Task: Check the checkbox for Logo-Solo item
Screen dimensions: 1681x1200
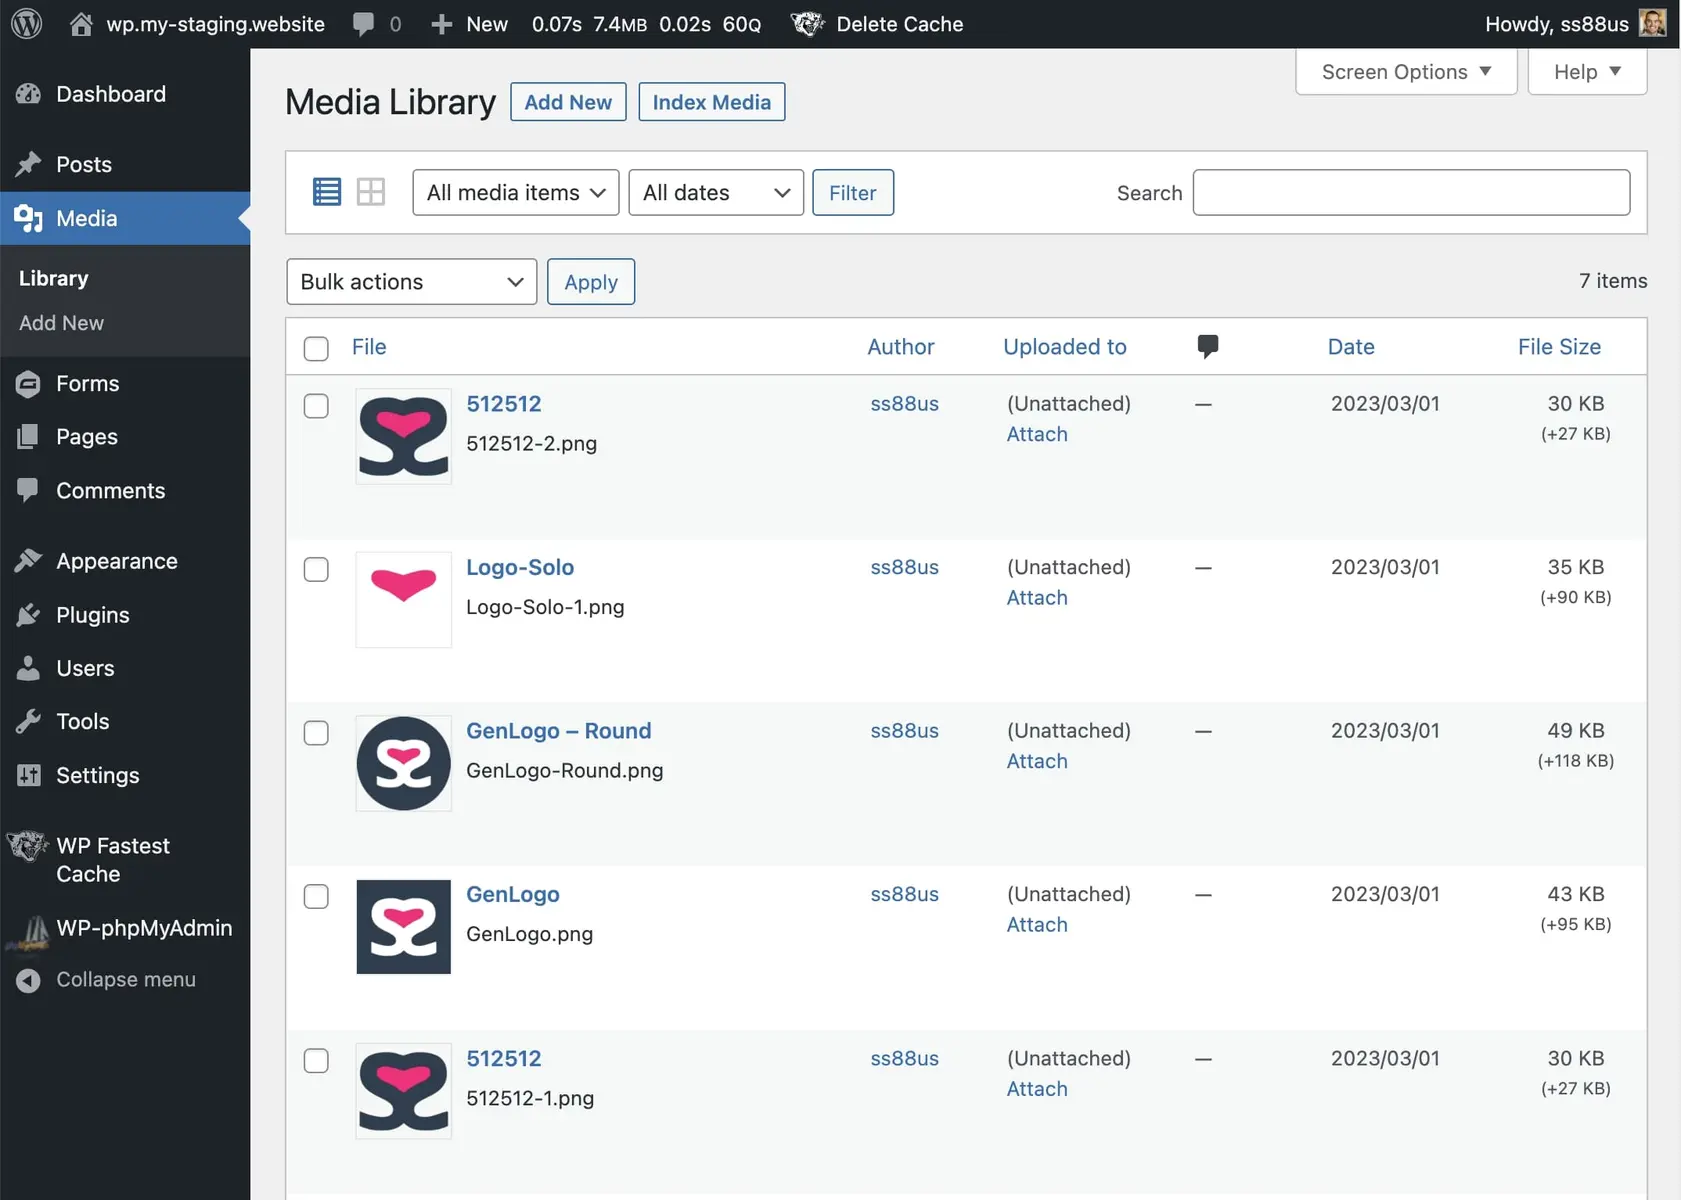Action: [316, 569]
